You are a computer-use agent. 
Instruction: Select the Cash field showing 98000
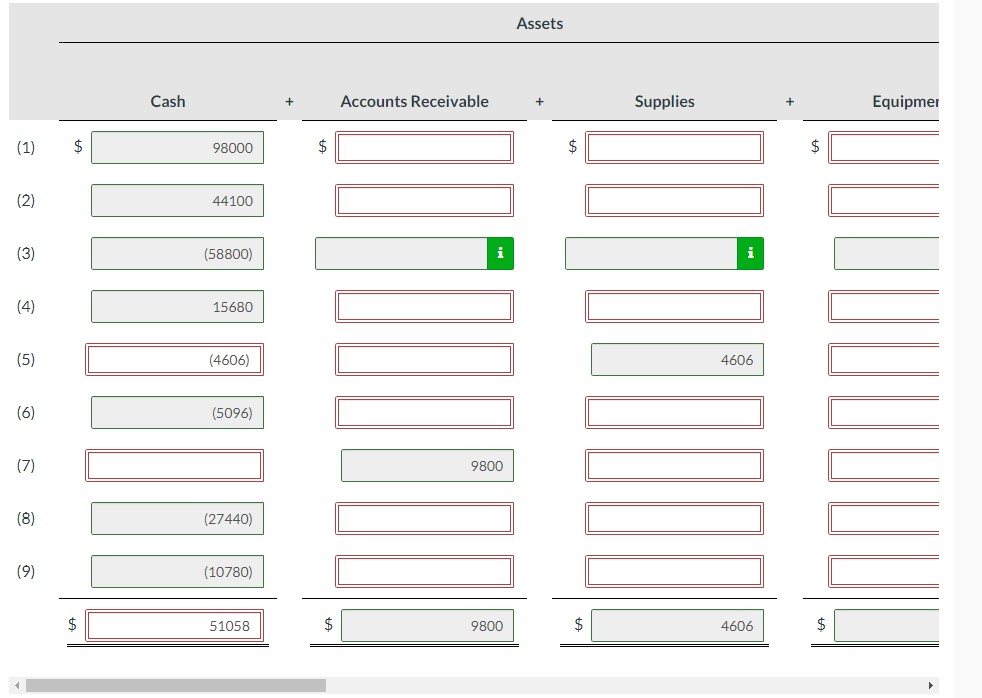point(176,147)
